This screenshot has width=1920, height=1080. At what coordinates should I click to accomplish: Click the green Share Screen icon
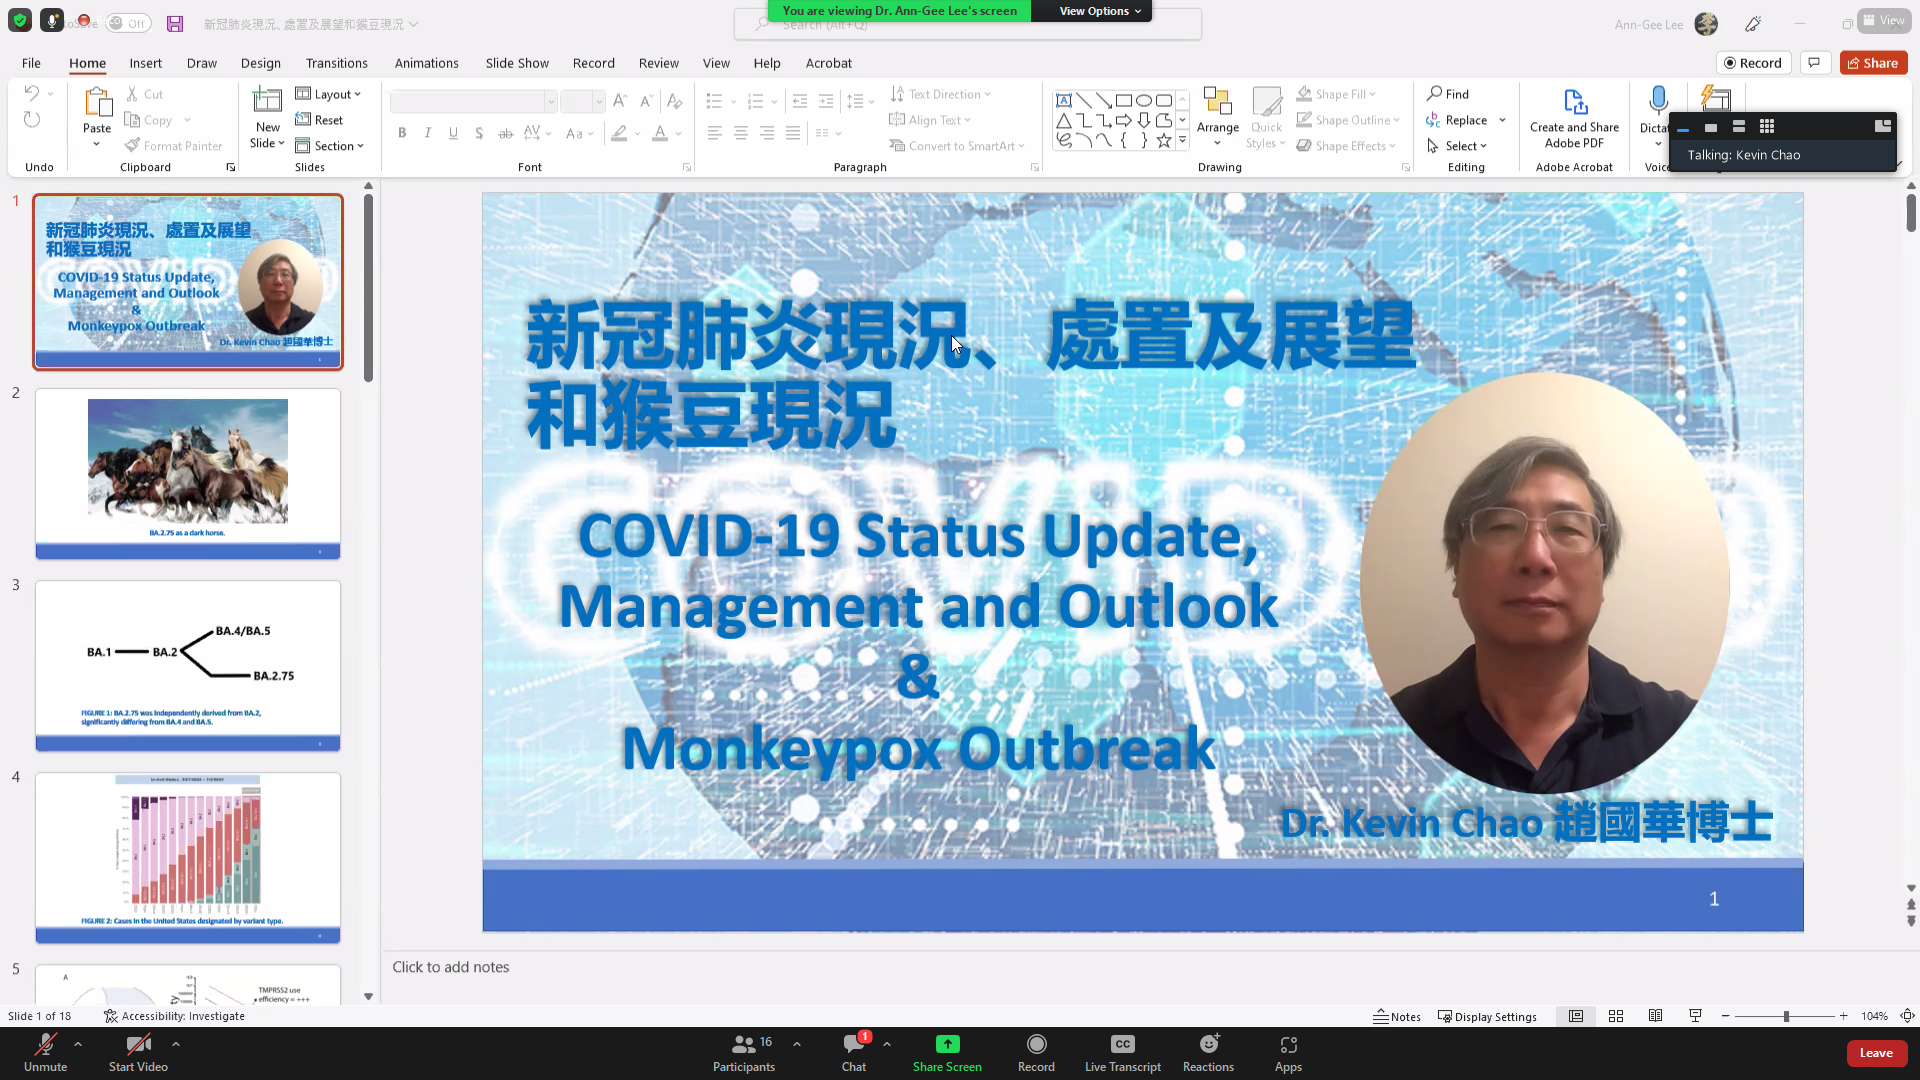(x=947, y=1044)
